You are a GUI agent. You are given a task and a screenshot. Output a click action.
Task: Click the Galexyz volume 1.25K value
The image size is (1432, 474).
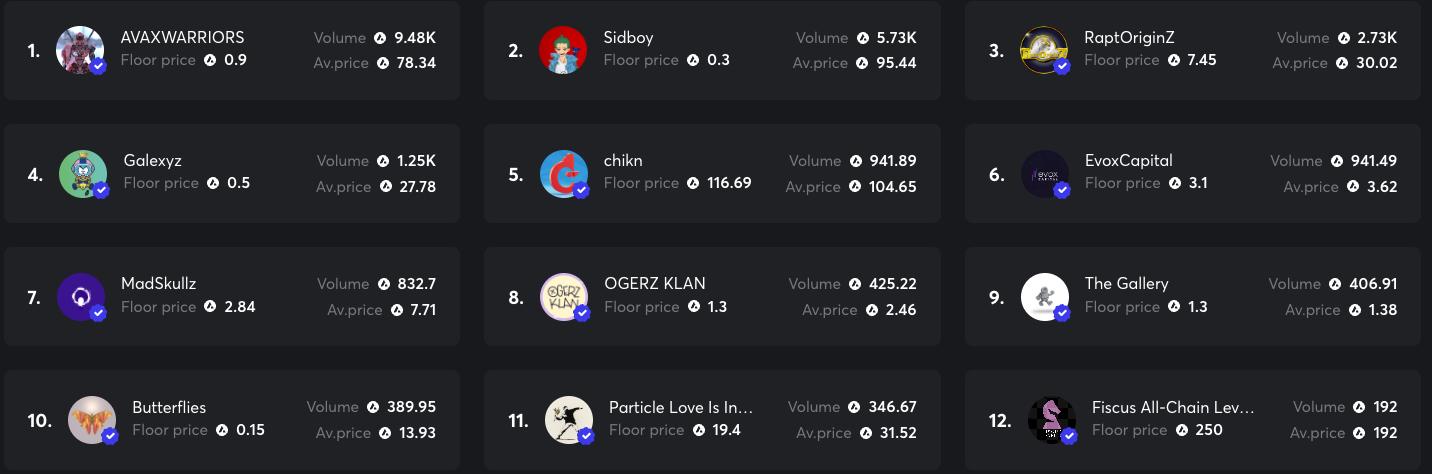coord(415,160)
